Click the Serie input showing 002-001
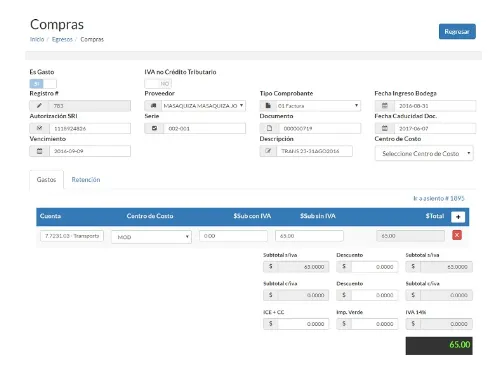Image resolution: width=504 pixels, height=381 pixels. (205, 128)
